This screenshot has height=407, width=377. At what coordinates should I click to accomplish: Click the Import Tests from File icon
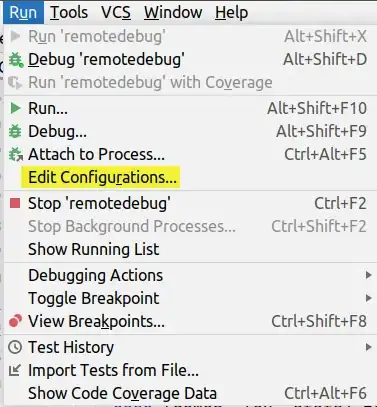[x=15, y=370]
